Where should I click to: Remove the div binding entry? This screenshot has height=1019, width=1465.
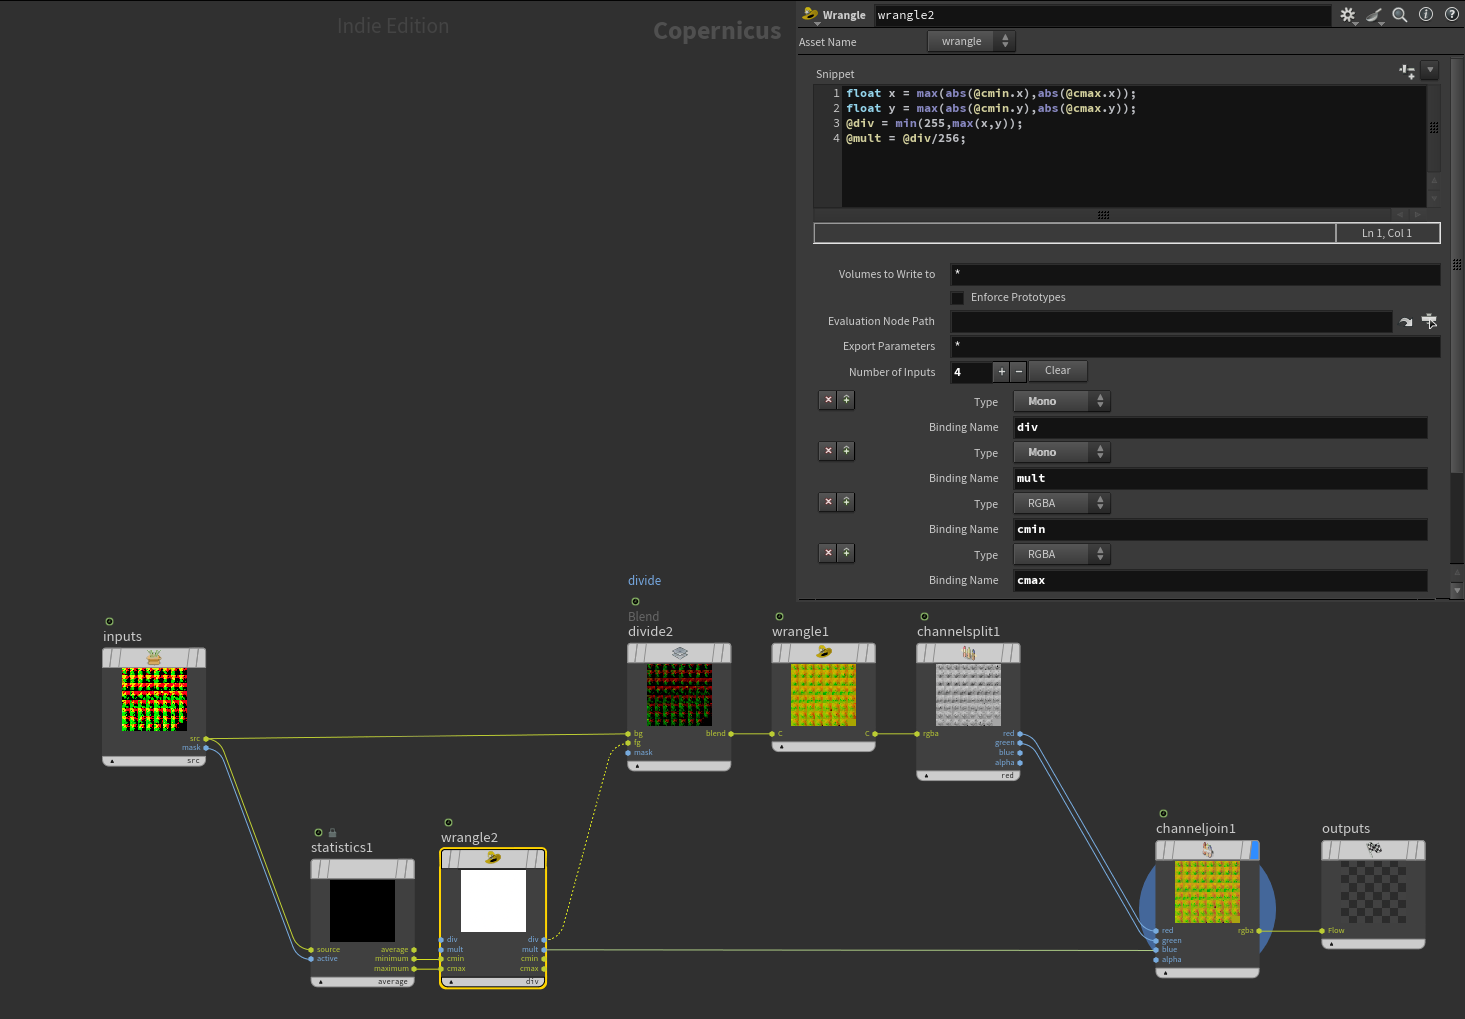pyautogui.click(x=828, y=399)
